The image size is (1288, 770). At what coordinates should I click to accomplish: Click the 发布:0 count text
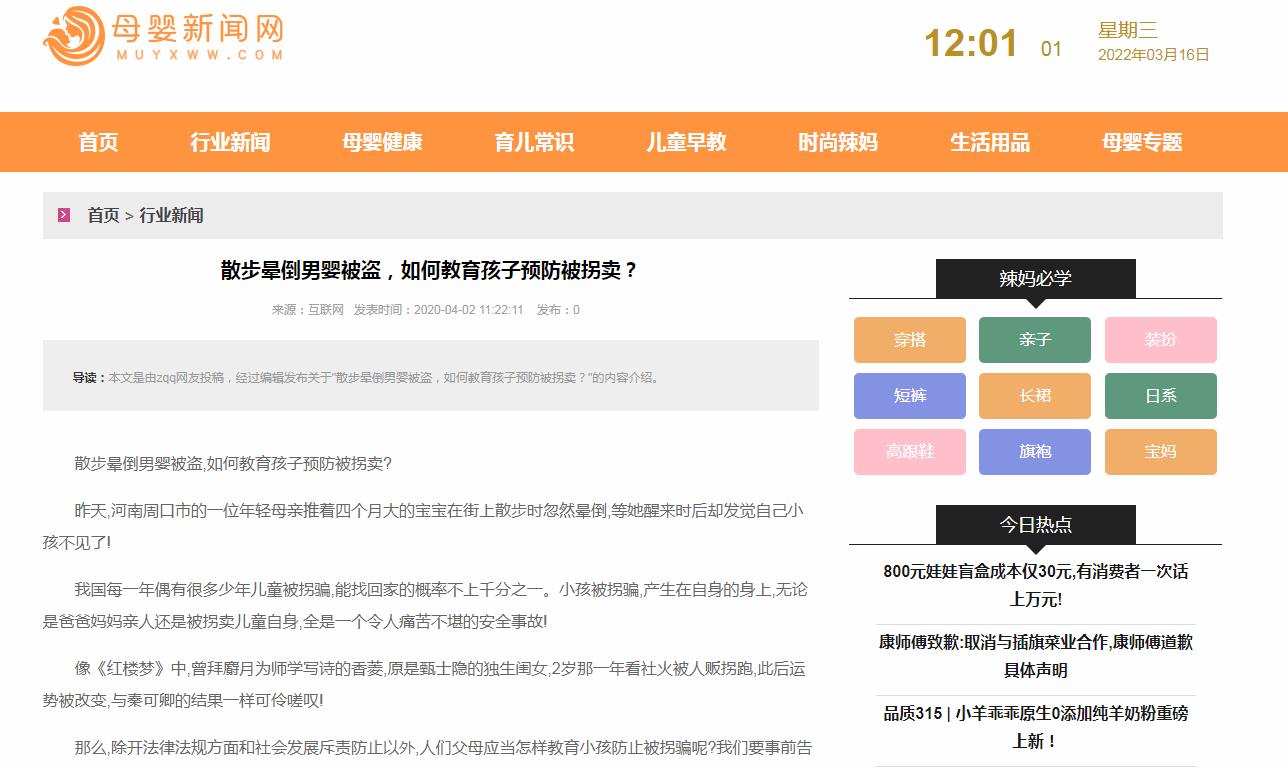[558, 310]
